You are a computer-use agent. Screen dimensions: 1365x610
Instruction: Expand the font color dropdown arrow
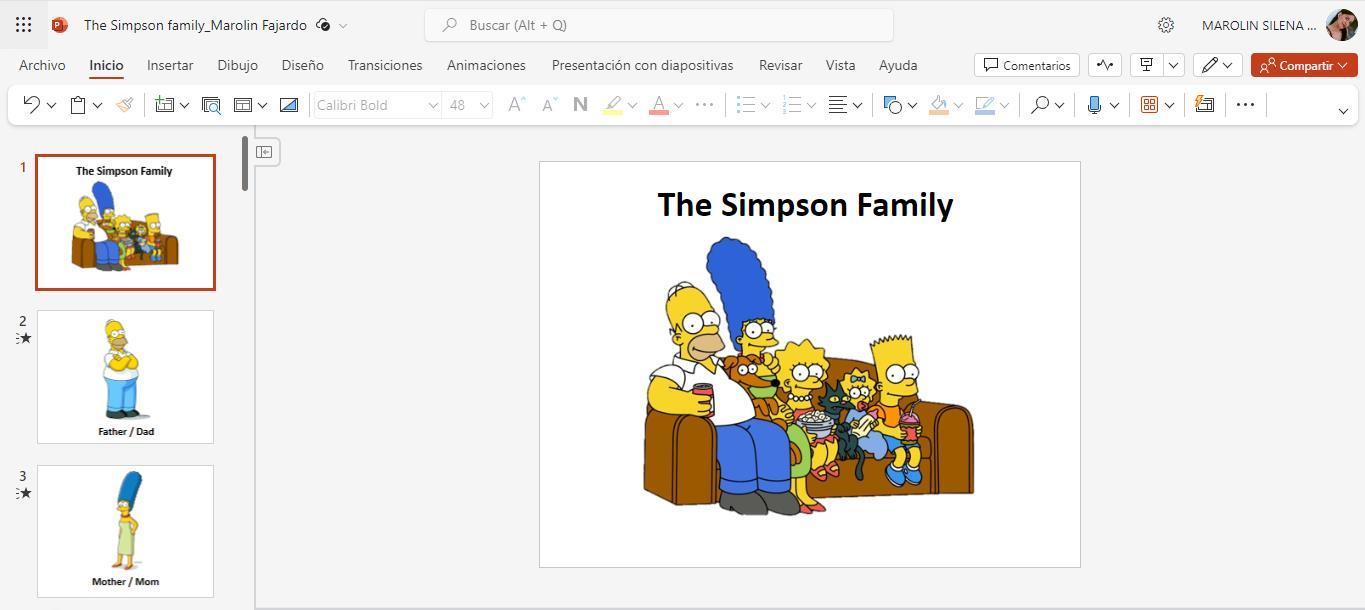coord(678,105)
